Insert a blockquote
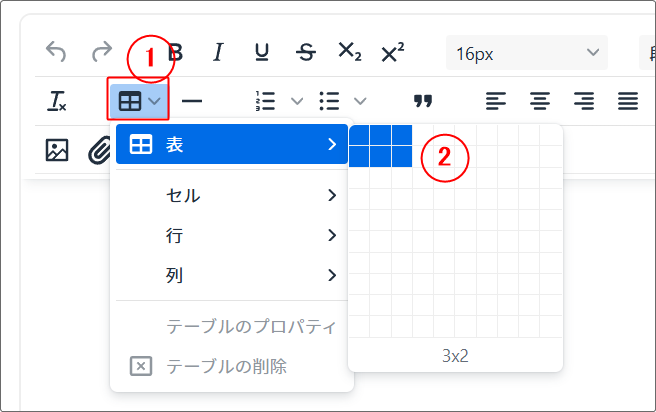656x412 pixels. pos(423,101)
